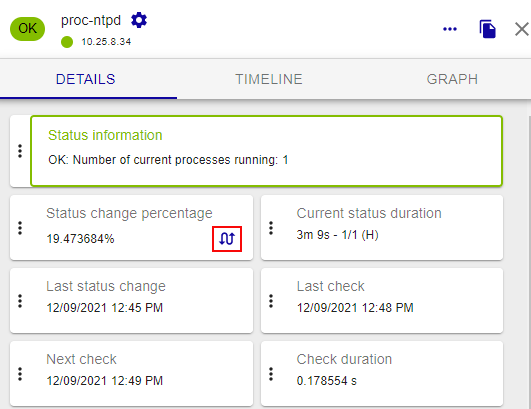Copy the resource link using the copy icon
The width and height of the screenshot is (531, 409).
(x=487, y=29)
